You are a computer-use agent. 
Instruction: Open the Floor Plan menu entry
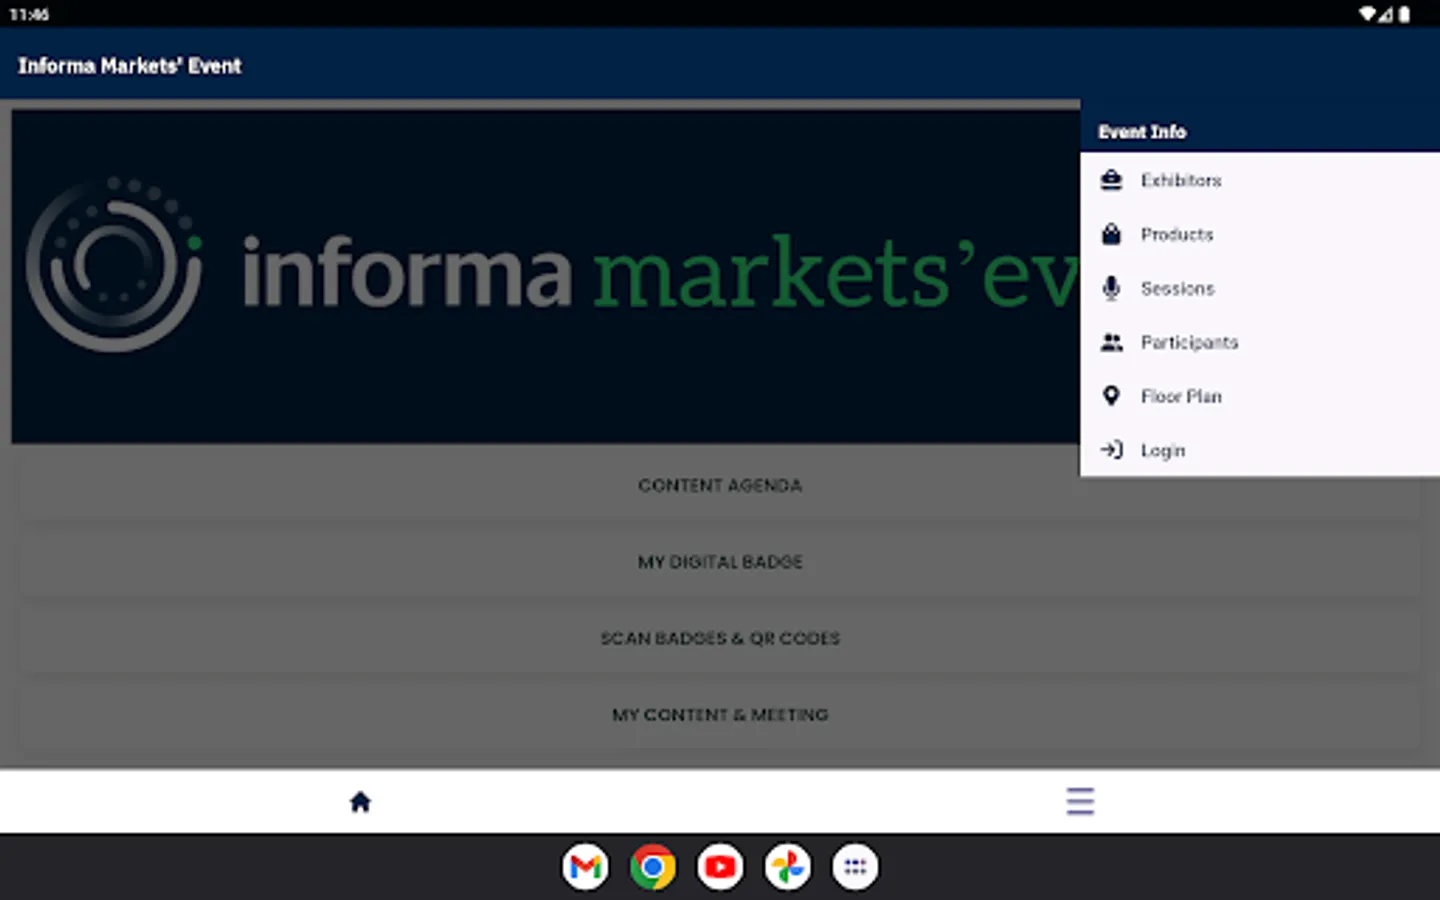tap(1260, 396)
